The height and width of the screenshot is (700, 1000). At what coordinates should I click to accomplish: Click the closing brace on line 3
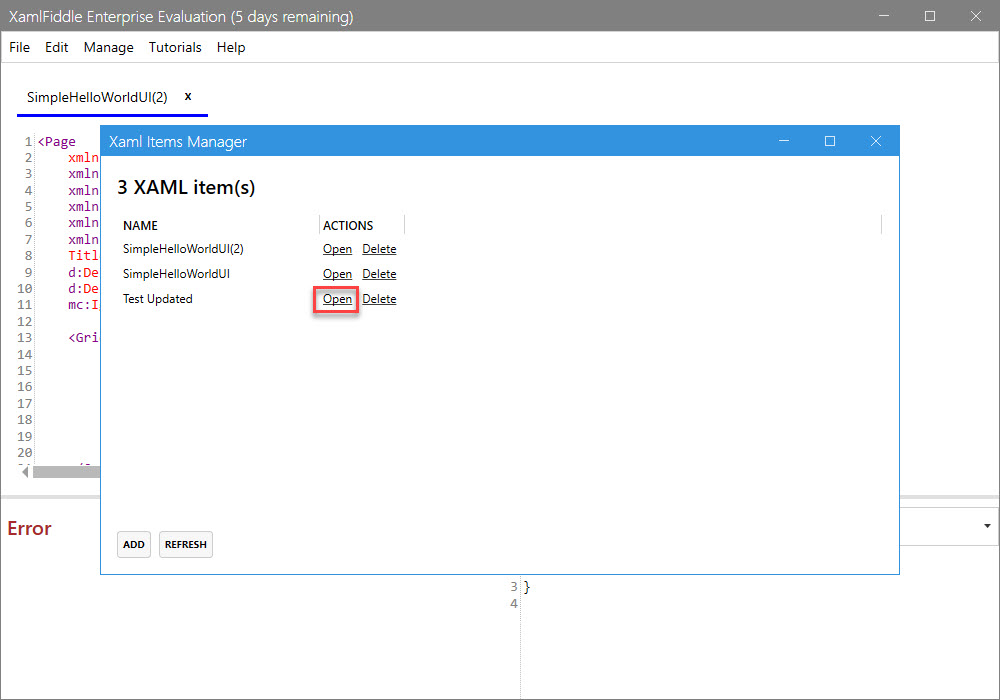(x=527, y=587)
